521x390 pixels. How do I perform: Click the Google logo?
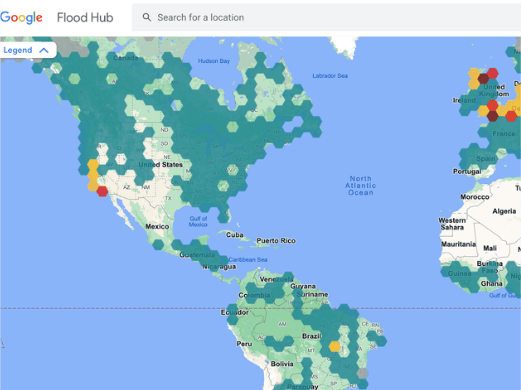tap(21, 18)
